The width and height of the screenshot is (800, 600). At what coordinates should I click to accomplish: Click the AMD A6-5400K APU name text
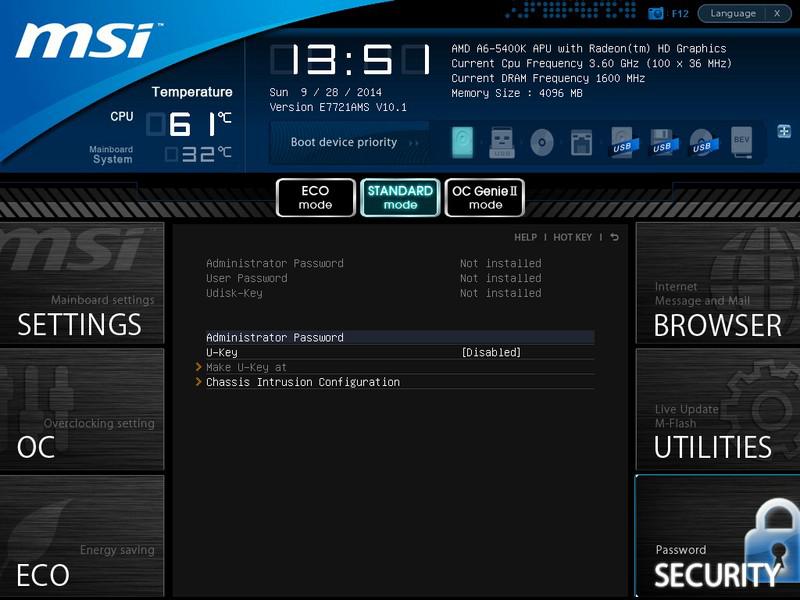pyautogui.click(x=589, y=48)
